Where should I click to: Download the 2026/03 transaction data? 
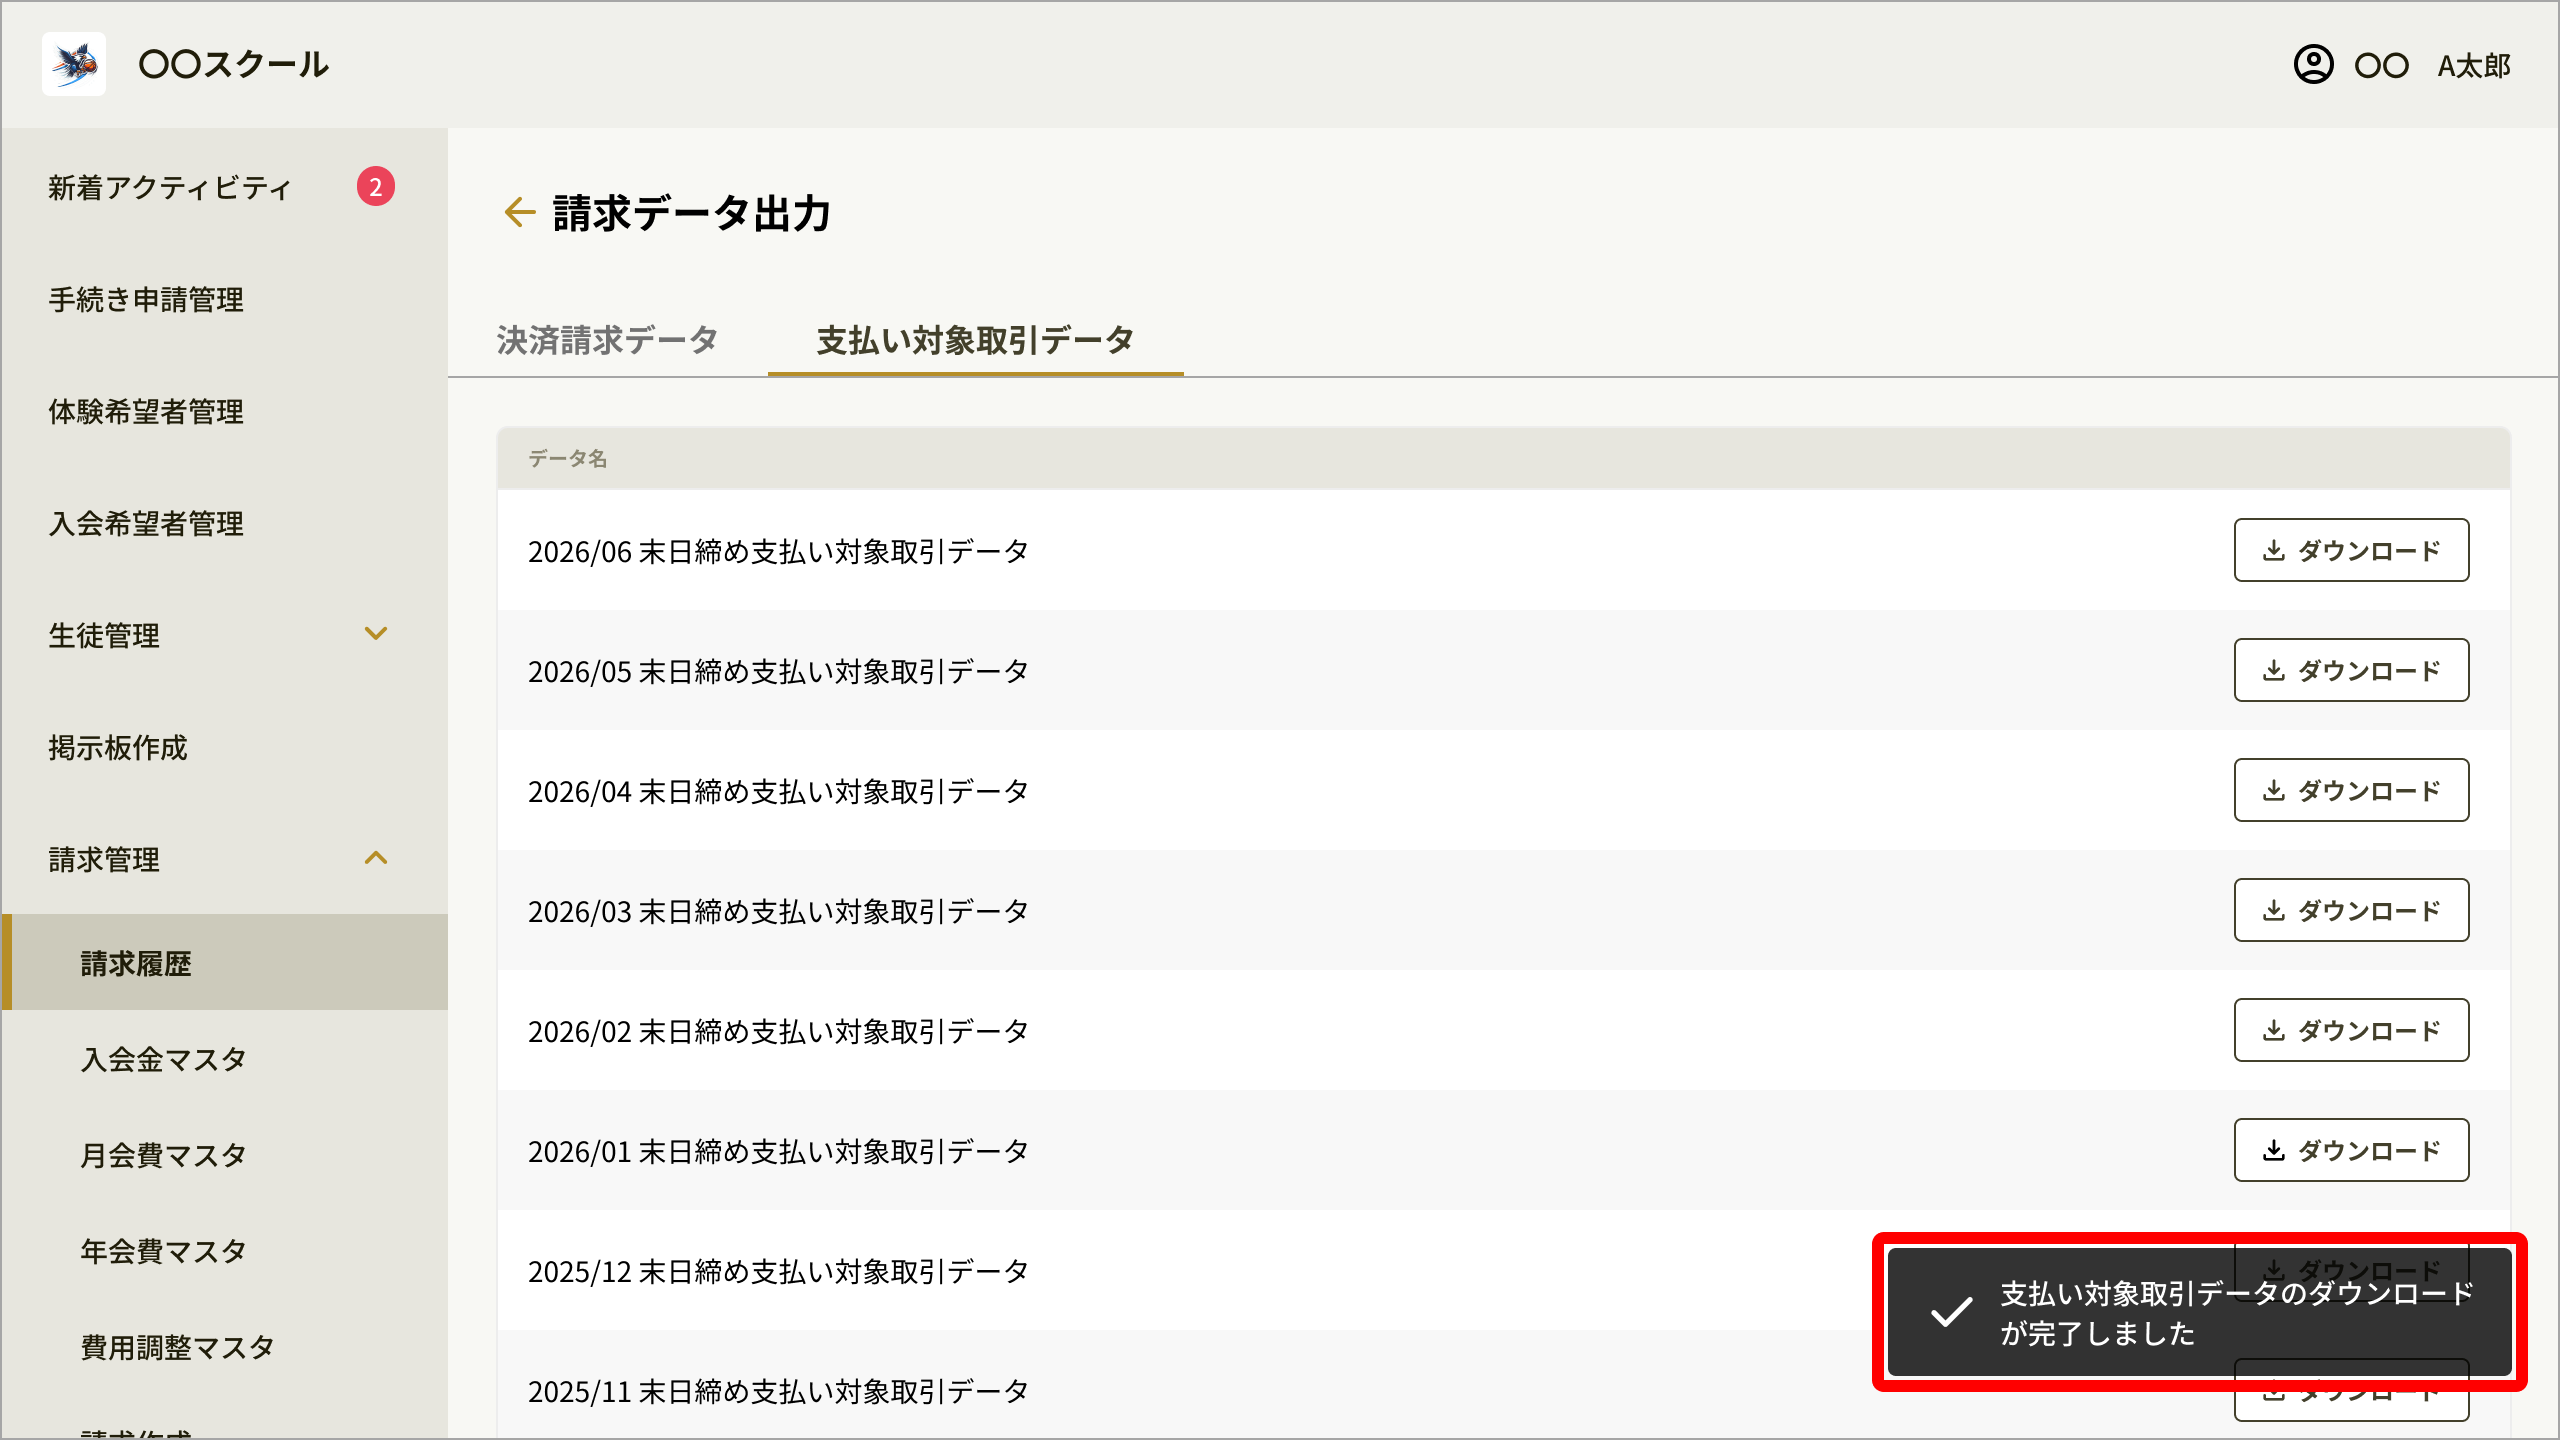tap(2351, 910)
